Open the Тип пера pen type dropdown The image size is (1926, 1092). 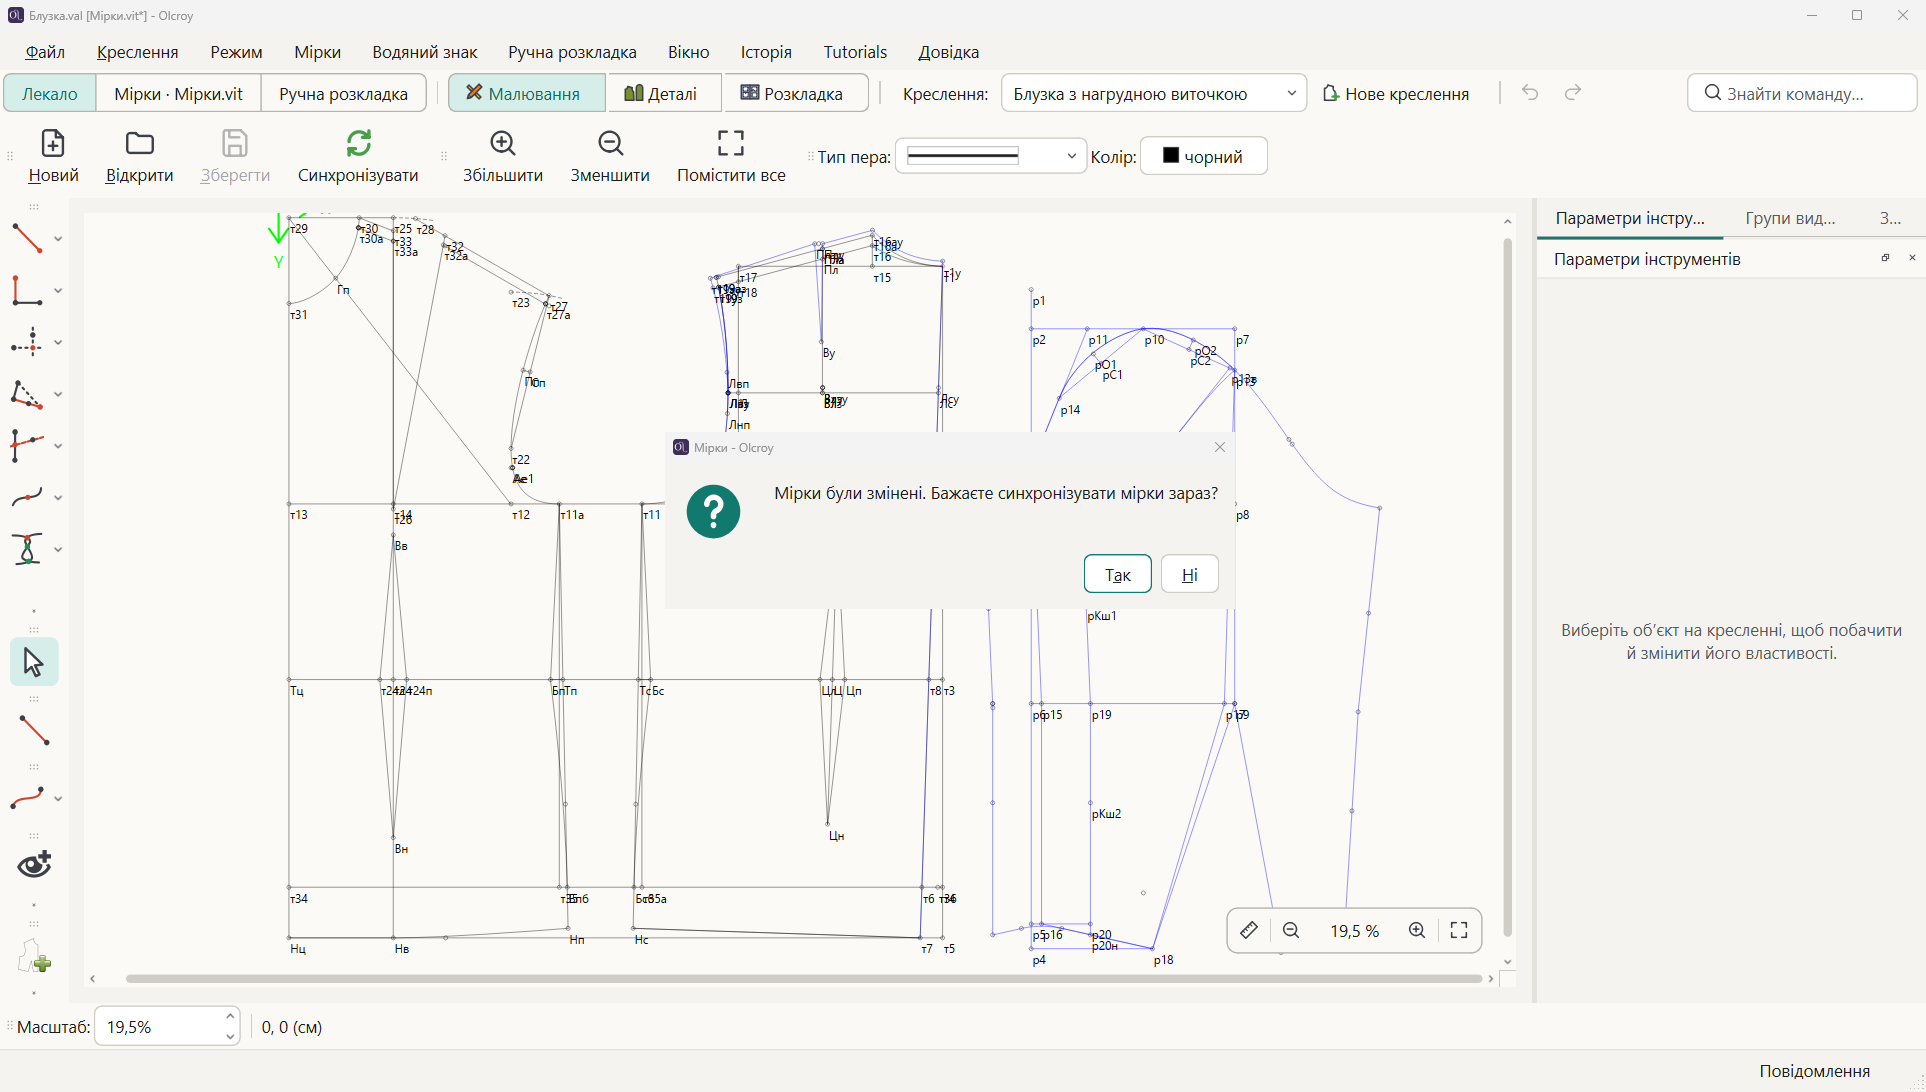tap(990, 156)
